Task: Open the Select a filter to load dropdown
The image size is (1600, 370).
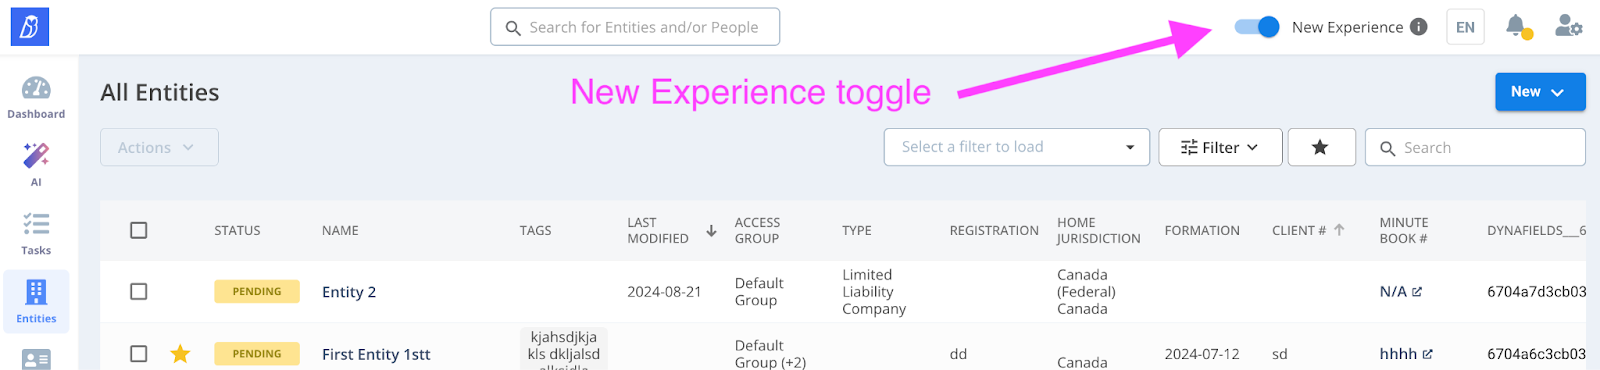Action: point(1017,147)
